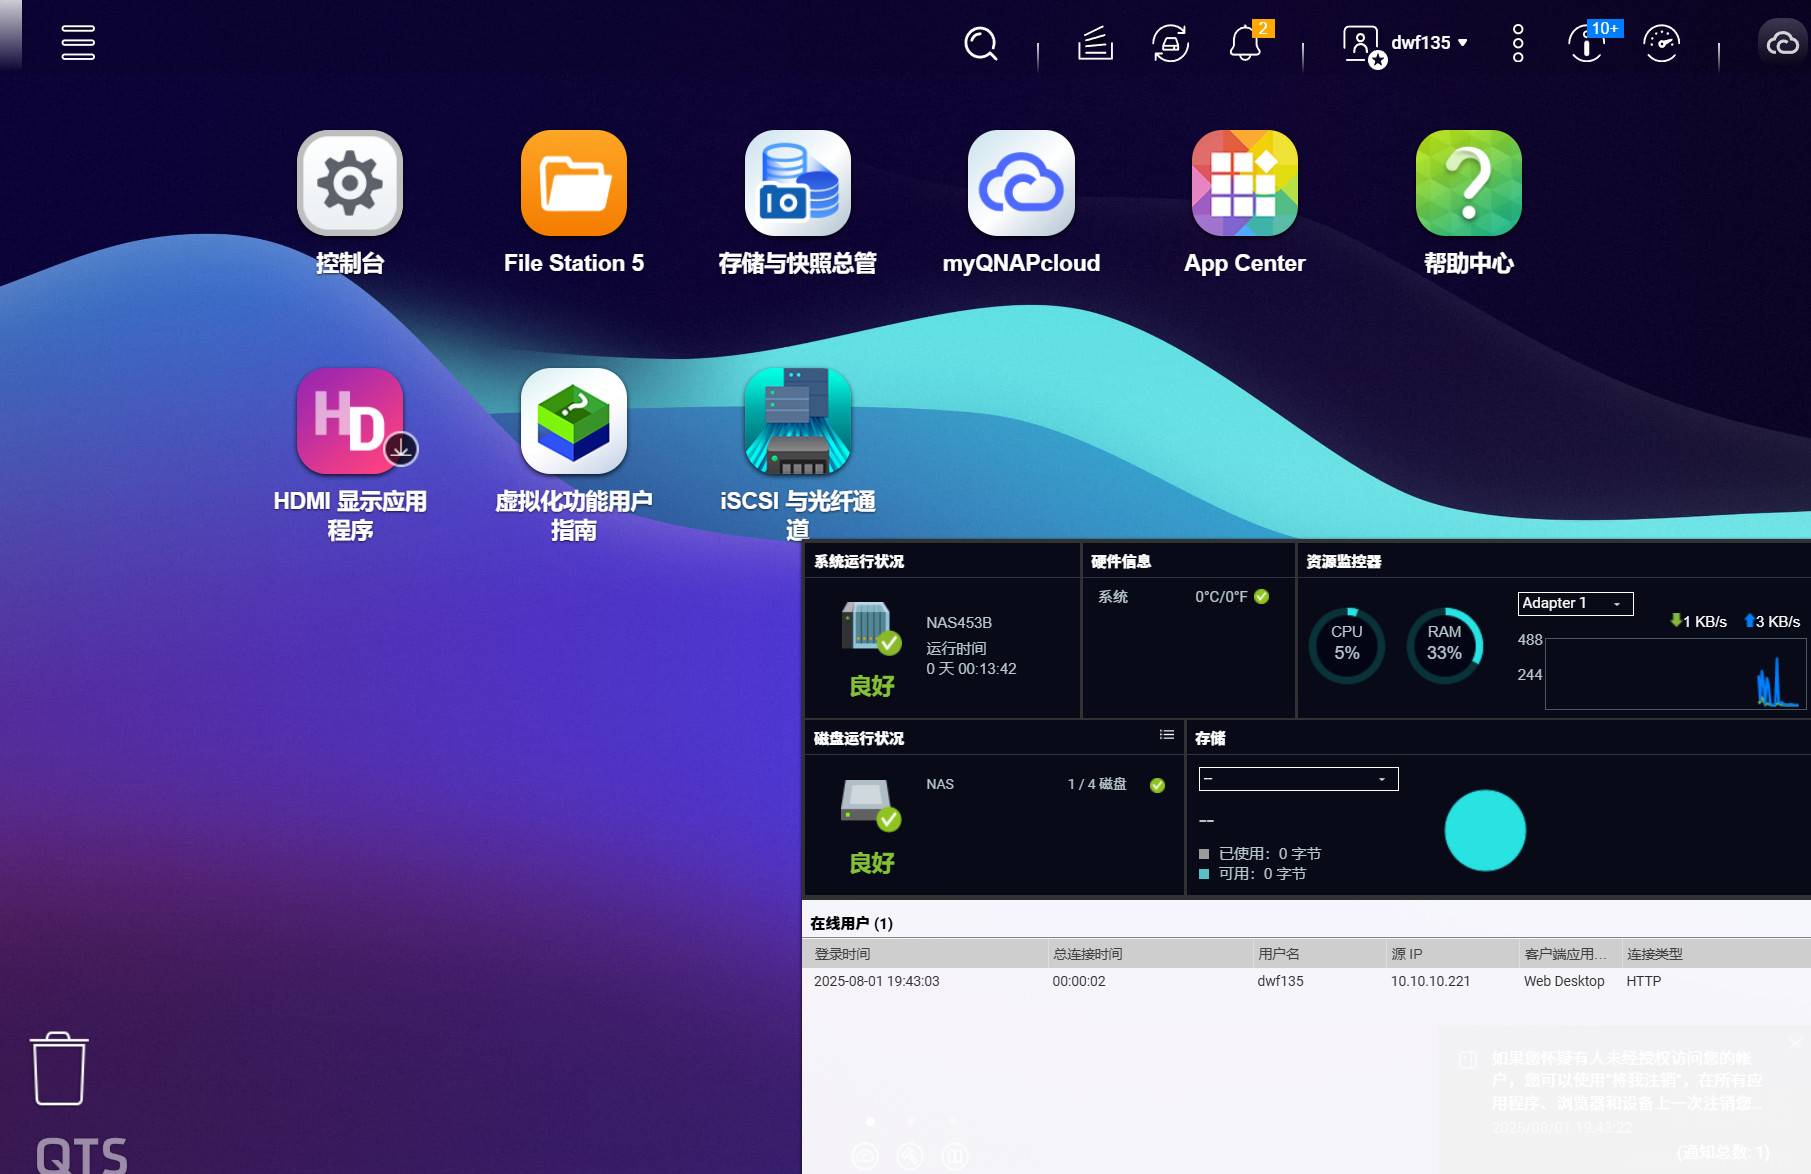Click 可用: 0 字节 legend entry
This screenshot has height=1174, width=1811.
coord(1252,873)
